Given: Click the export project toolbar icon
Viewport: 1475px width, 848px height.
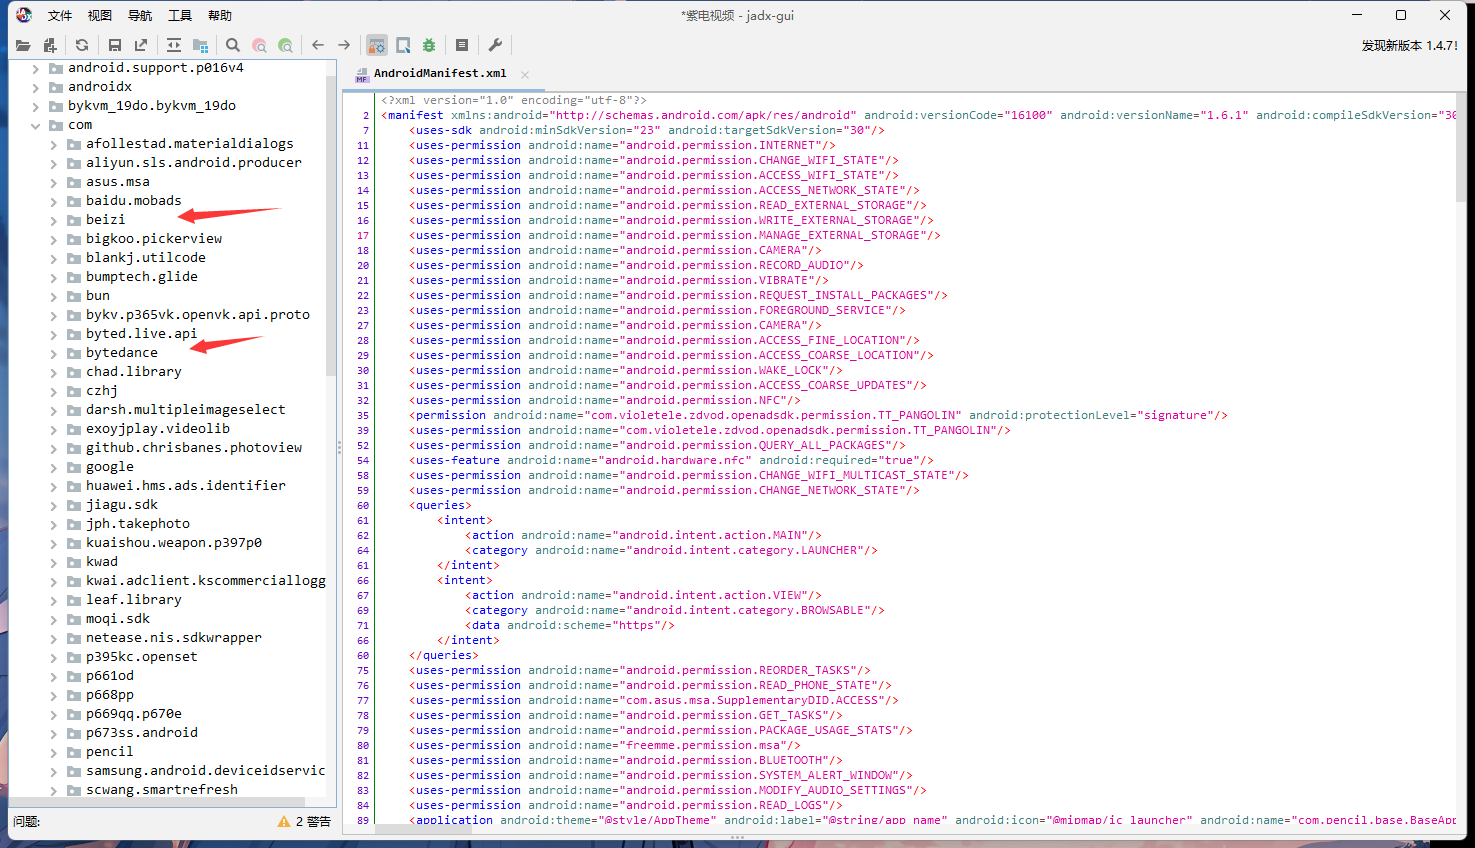Looking at the screenshot, I should coord(141,45).
